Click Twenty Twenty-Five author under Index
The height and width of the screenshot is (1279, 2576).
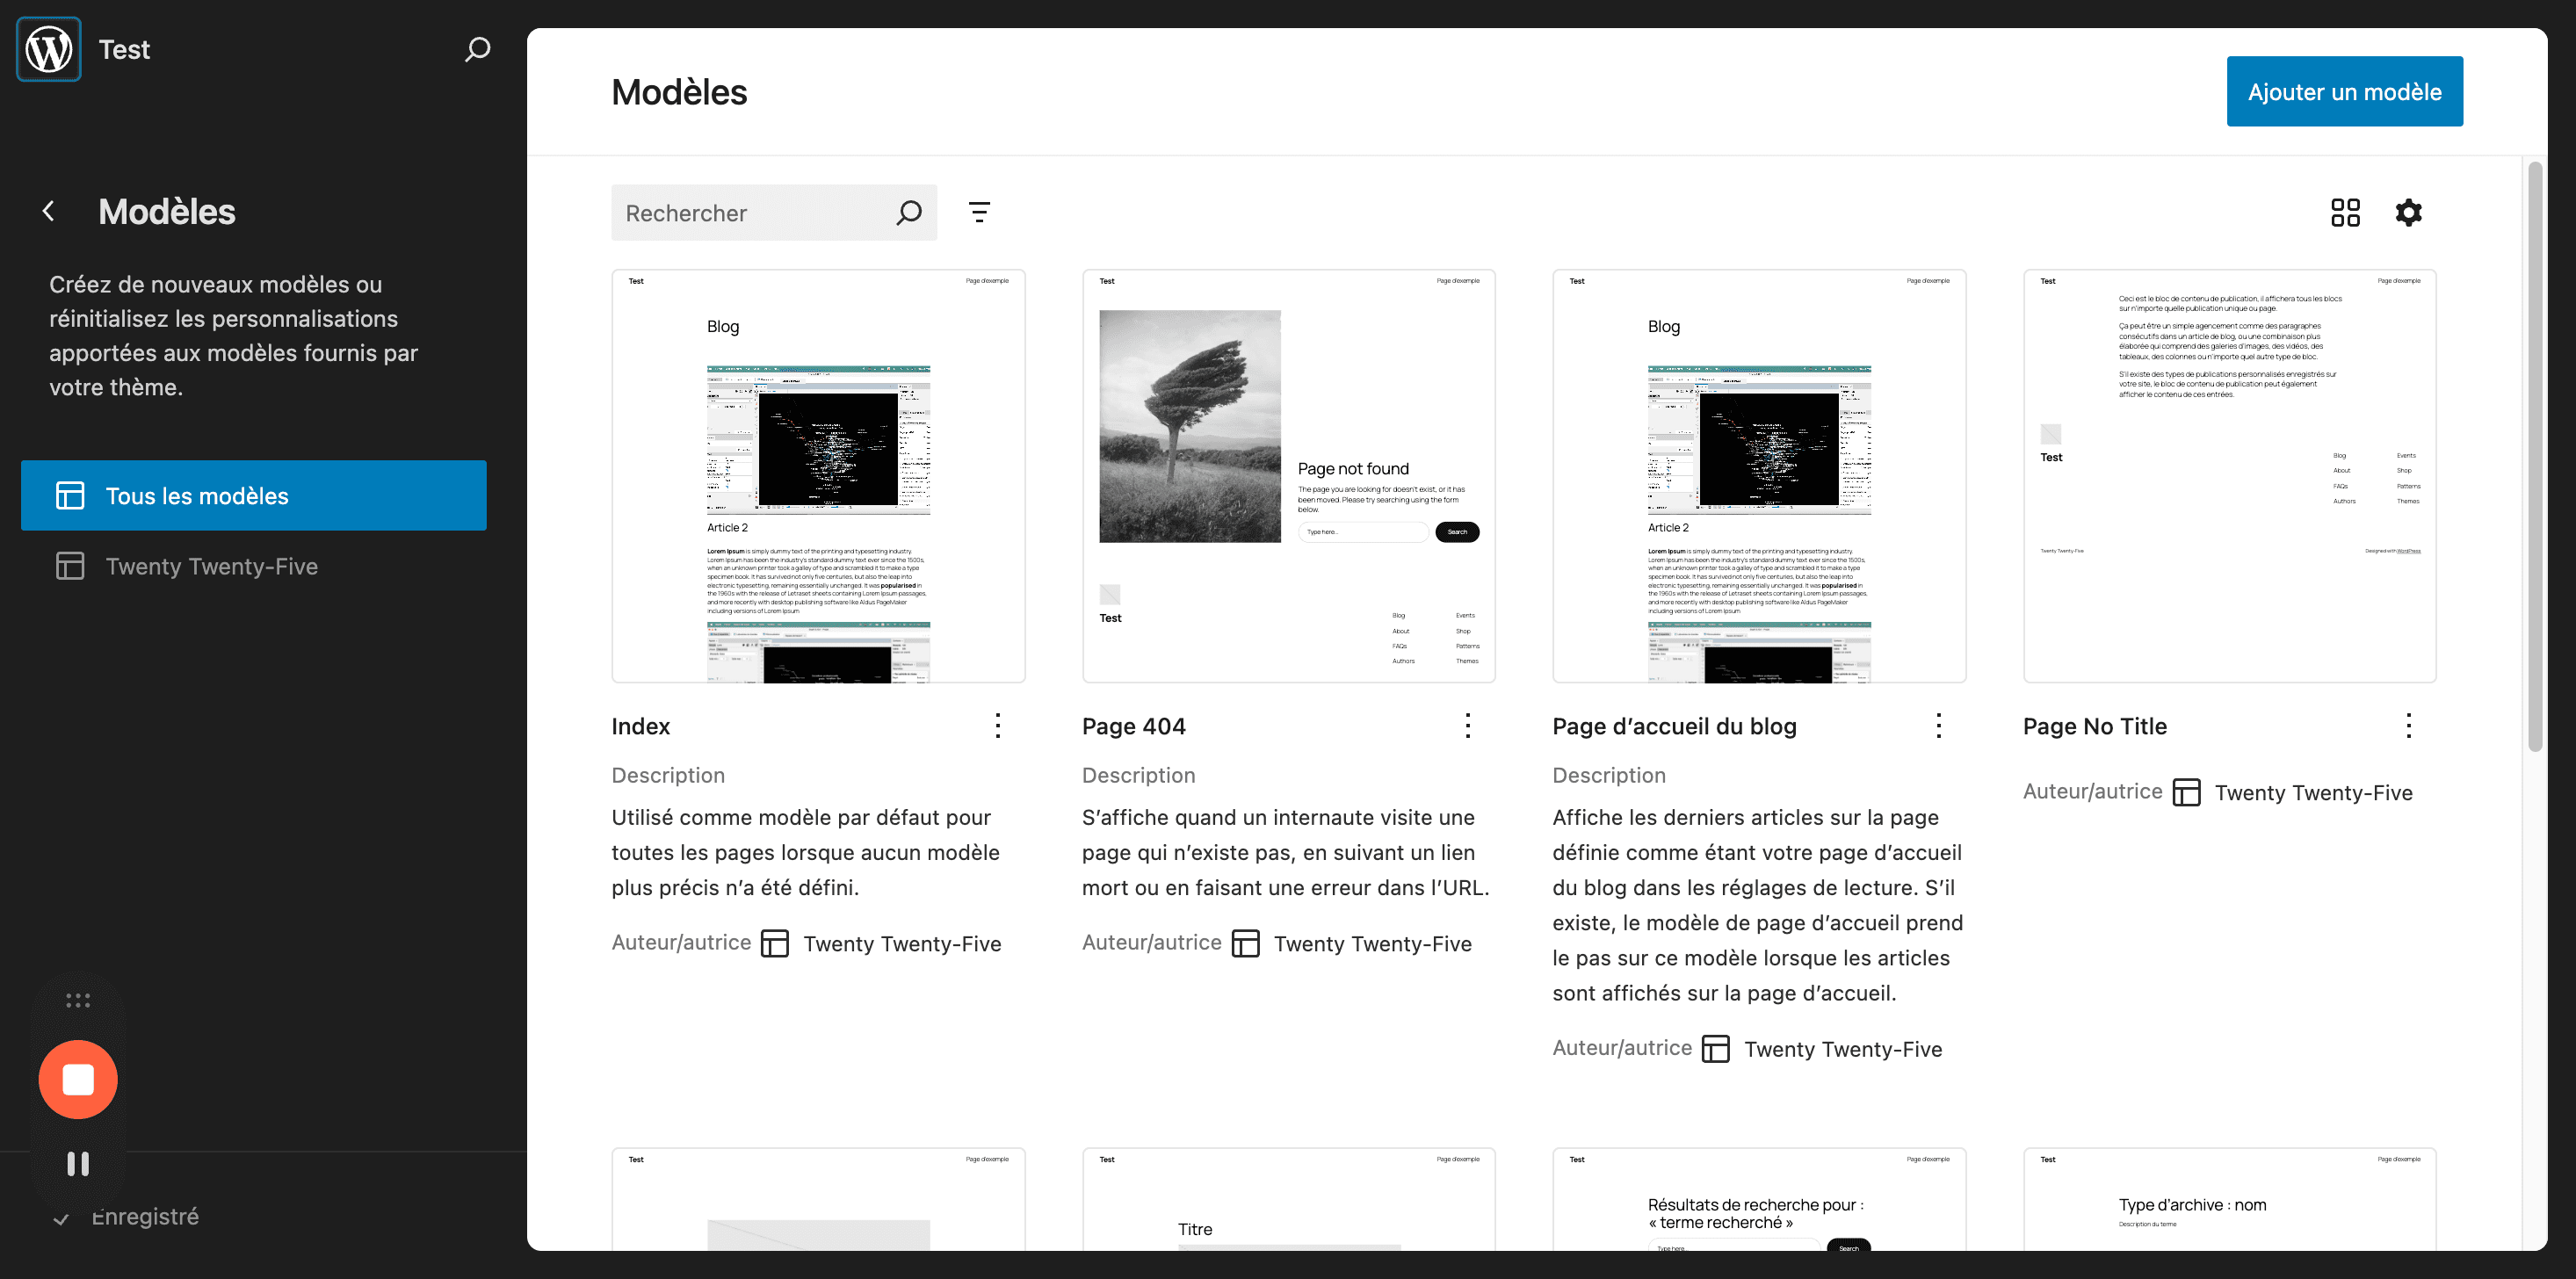(902, 944)
